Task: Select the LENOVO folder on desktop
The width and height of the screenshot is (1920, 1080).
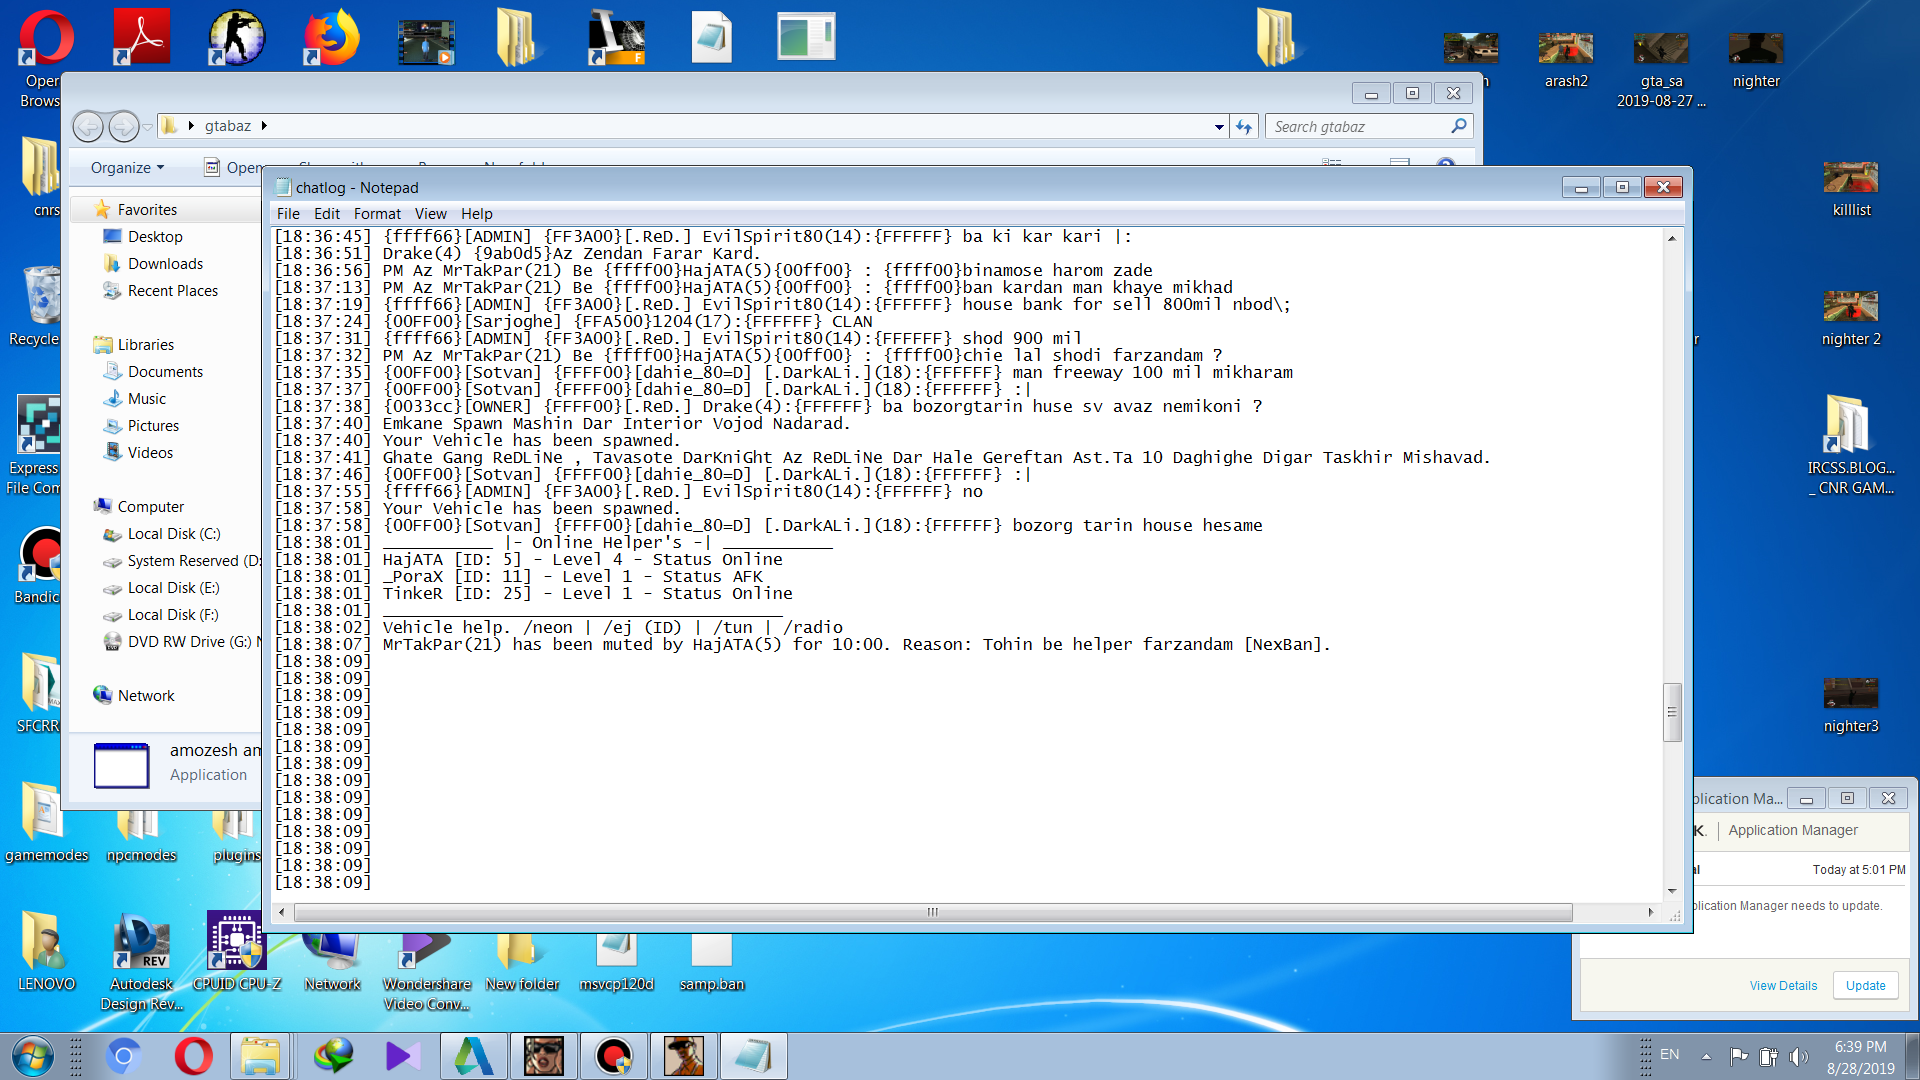Action: [46, 952]
